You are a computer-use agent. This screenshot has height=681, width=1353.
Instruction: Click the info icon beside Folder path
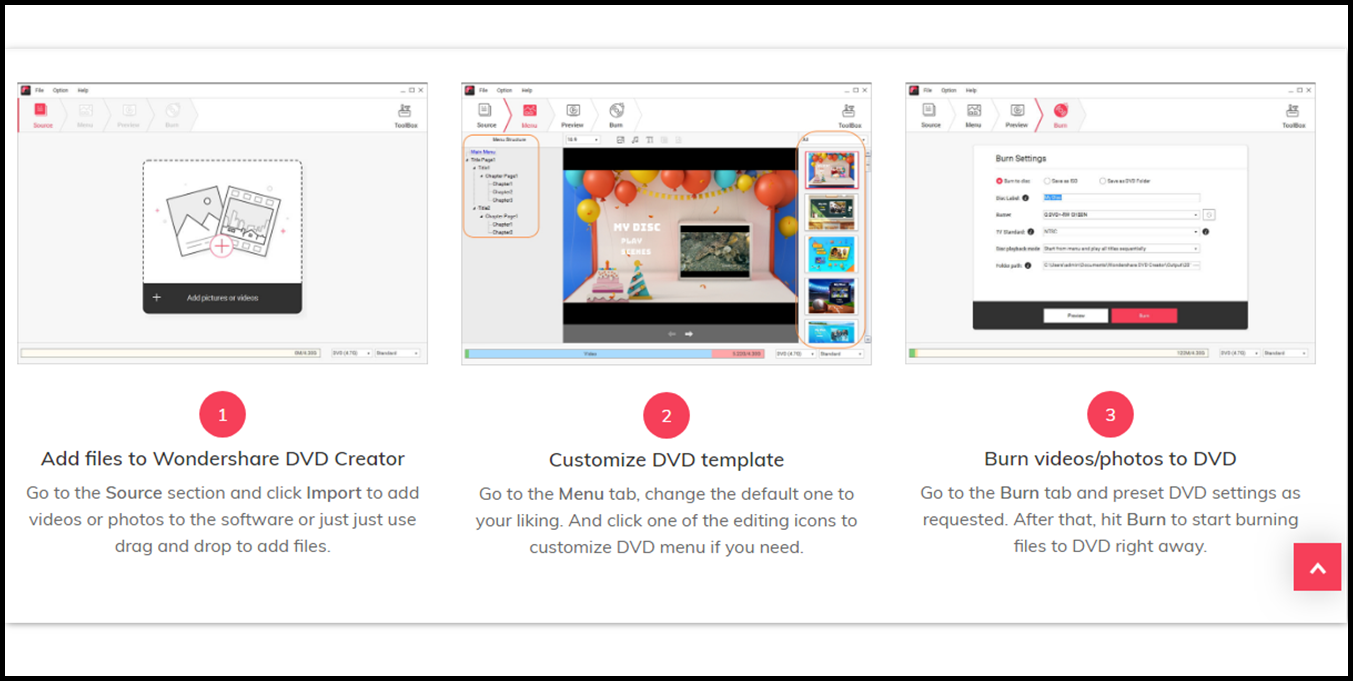tap(1028, 265)
